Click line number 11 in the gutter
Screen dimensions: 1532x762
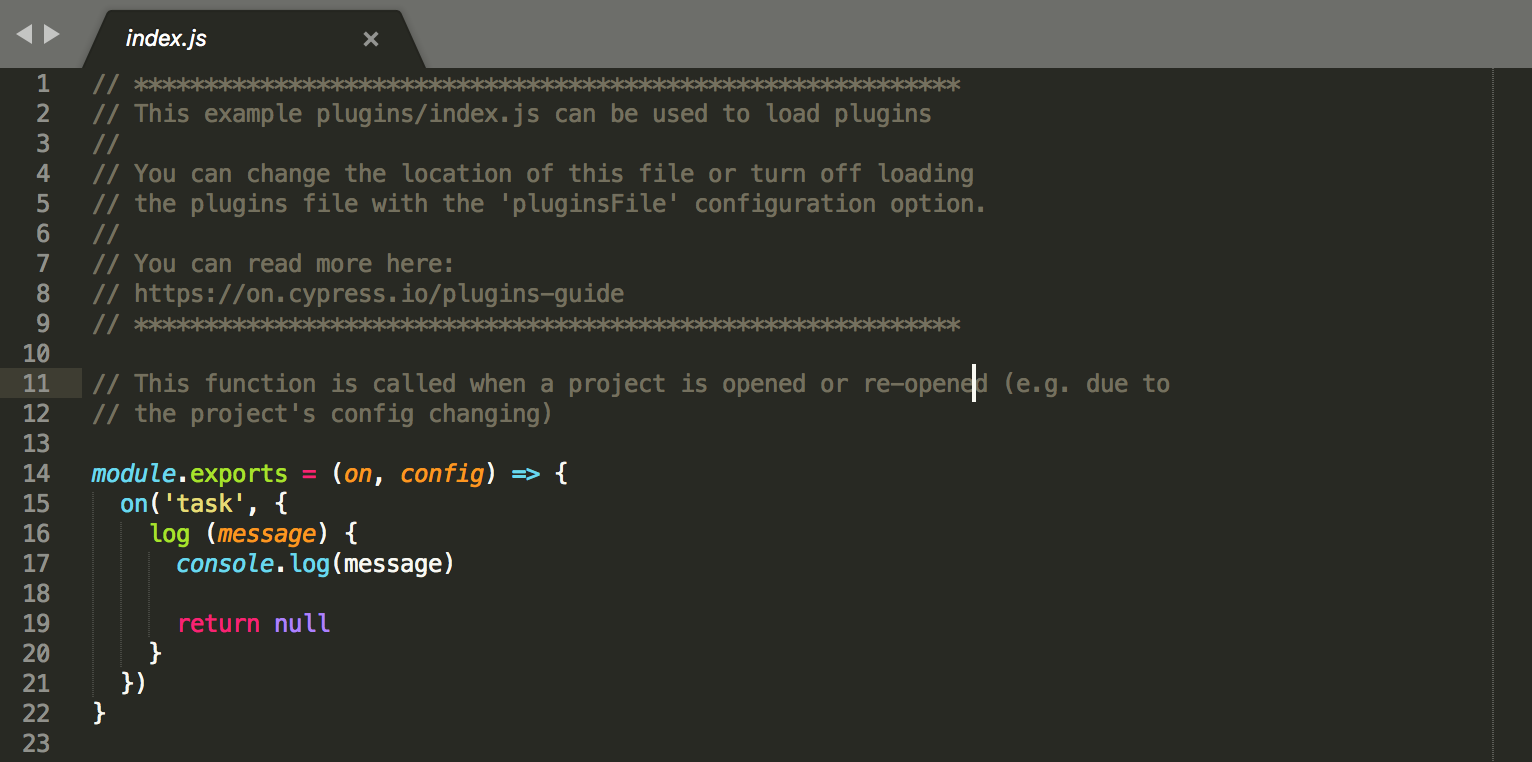point(36,383)
